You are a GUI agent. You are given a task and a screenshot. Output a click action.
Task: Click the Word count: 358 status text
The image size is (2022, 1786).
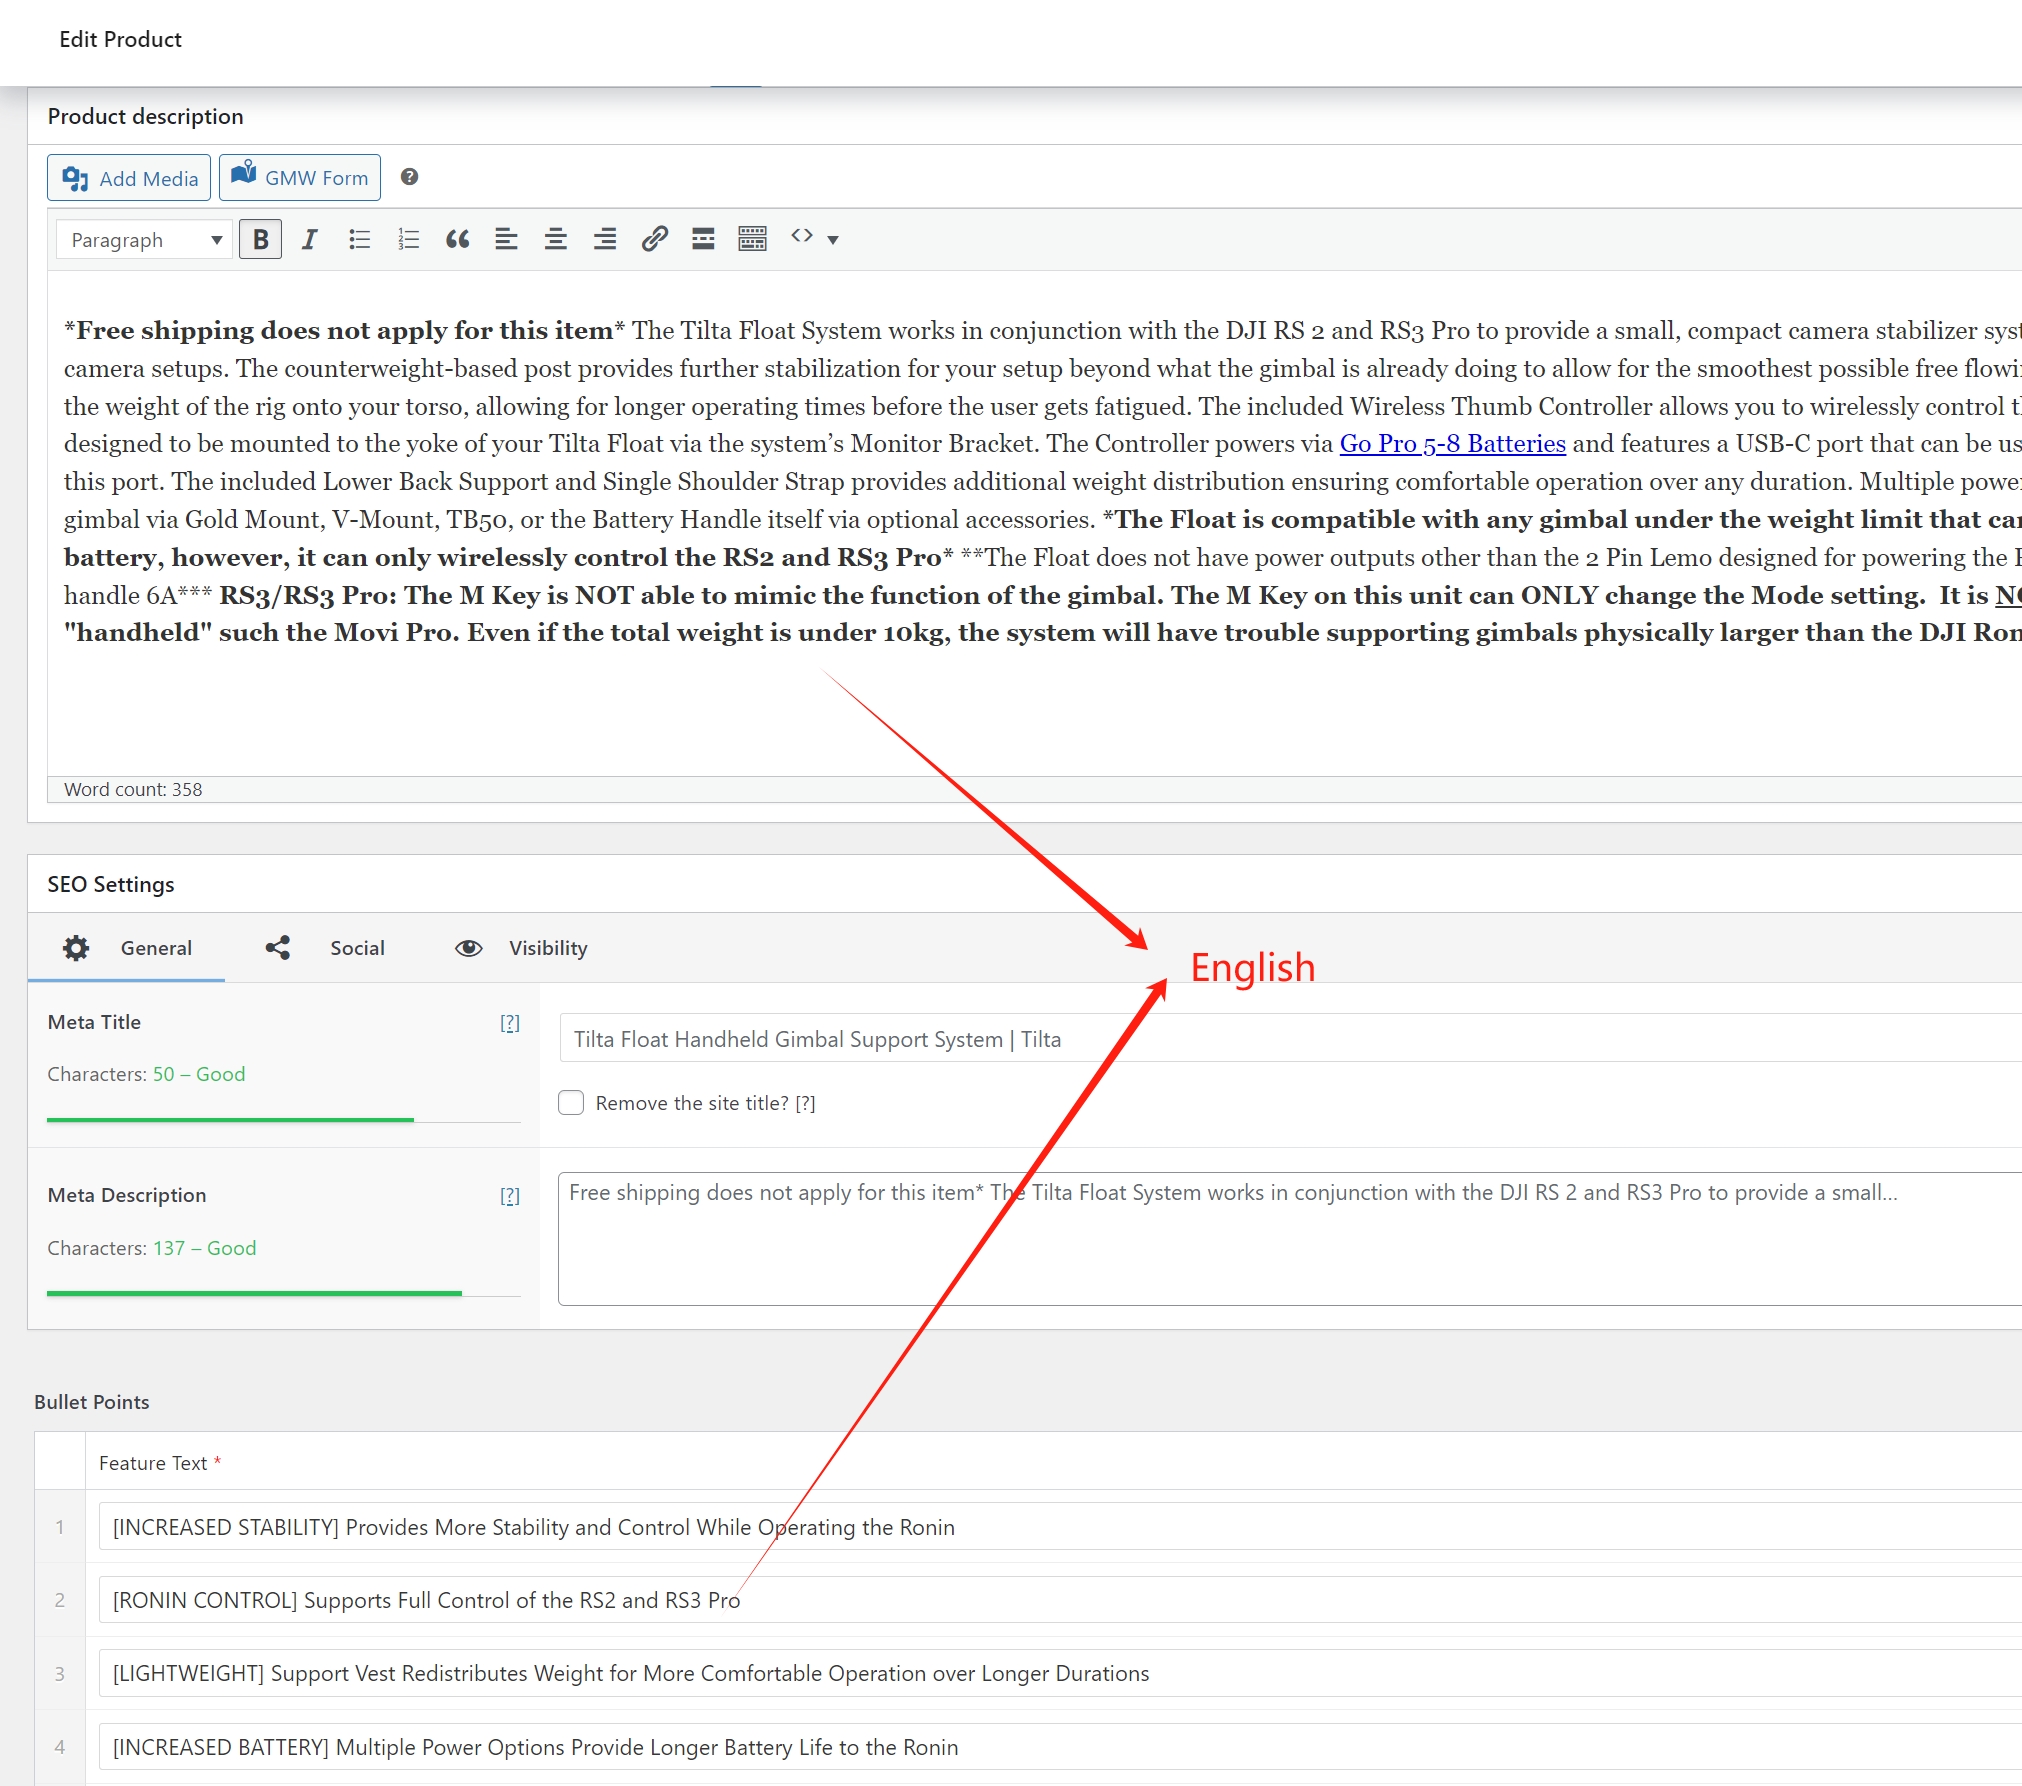tap(133, 789)
